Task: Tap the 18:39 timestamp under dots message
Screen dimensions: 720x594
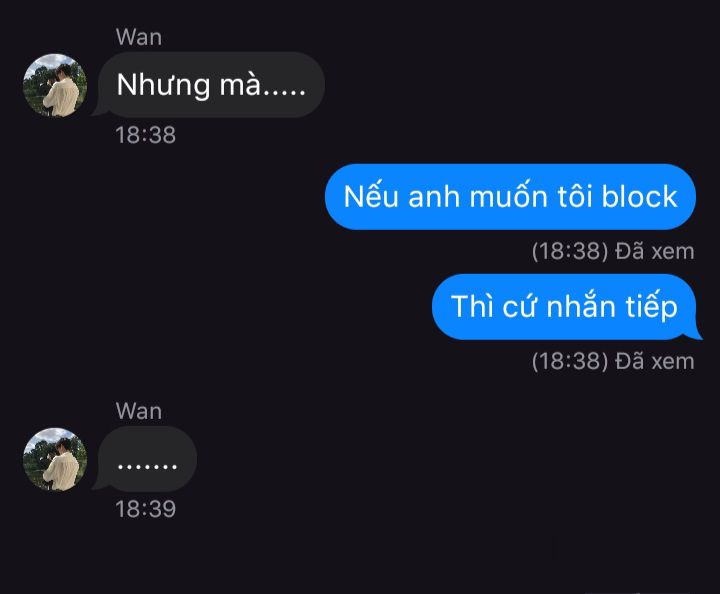Action: click(x=146, y=509)
